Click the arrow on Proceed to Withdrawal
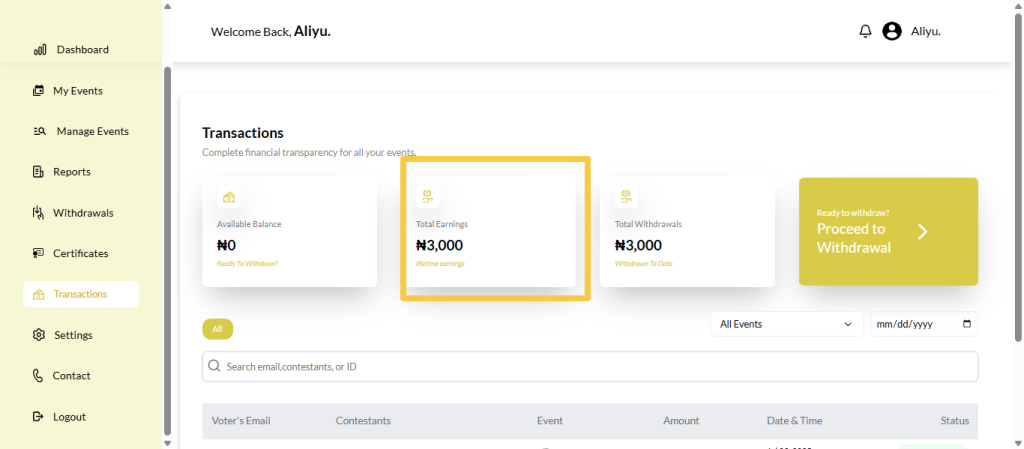The height and width of the screenshot is (449, 1024). 923,232
